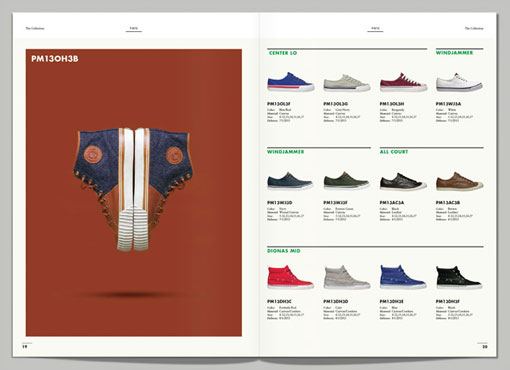Click product code PM13AC3A
This screenshot has height=370, width=510.
[392, 203]
